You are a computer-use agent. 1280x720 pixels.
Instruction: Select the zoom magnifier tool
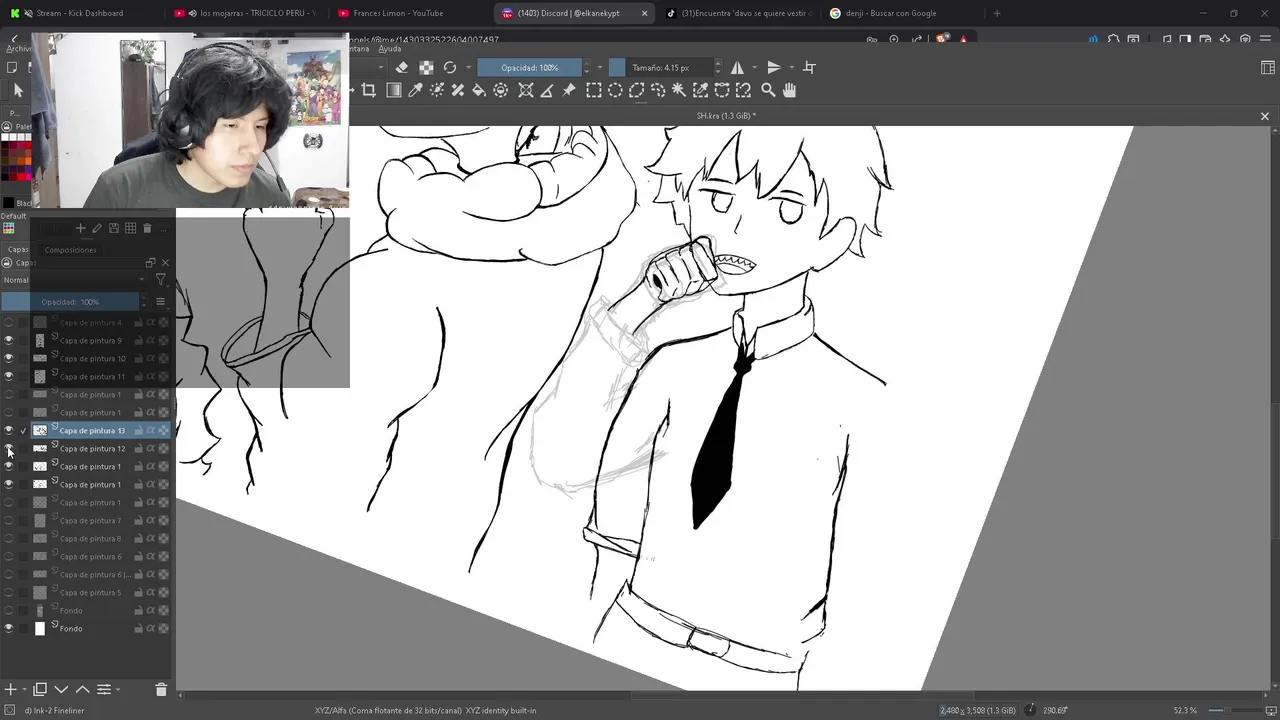click(x=768, y=90)
